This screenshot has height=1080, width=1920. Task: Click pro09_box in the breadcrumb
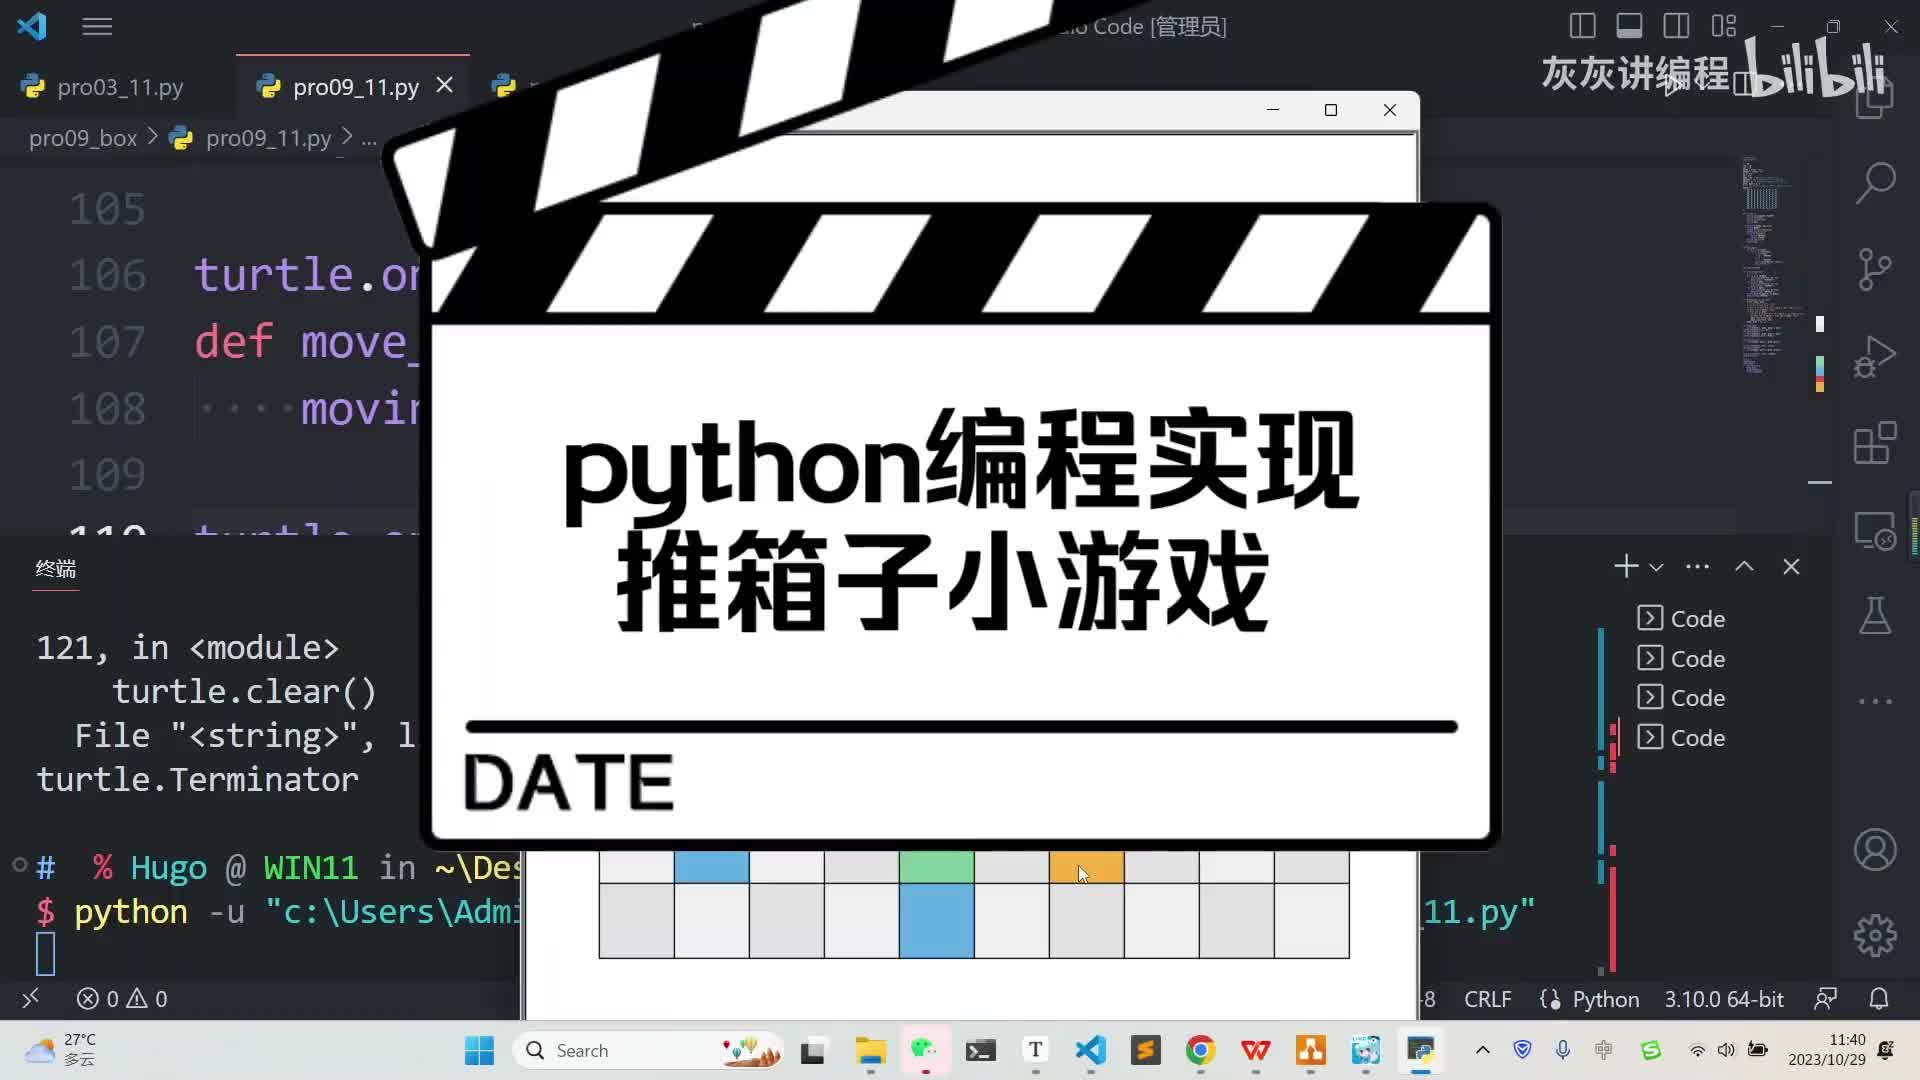tap(83, 138)
